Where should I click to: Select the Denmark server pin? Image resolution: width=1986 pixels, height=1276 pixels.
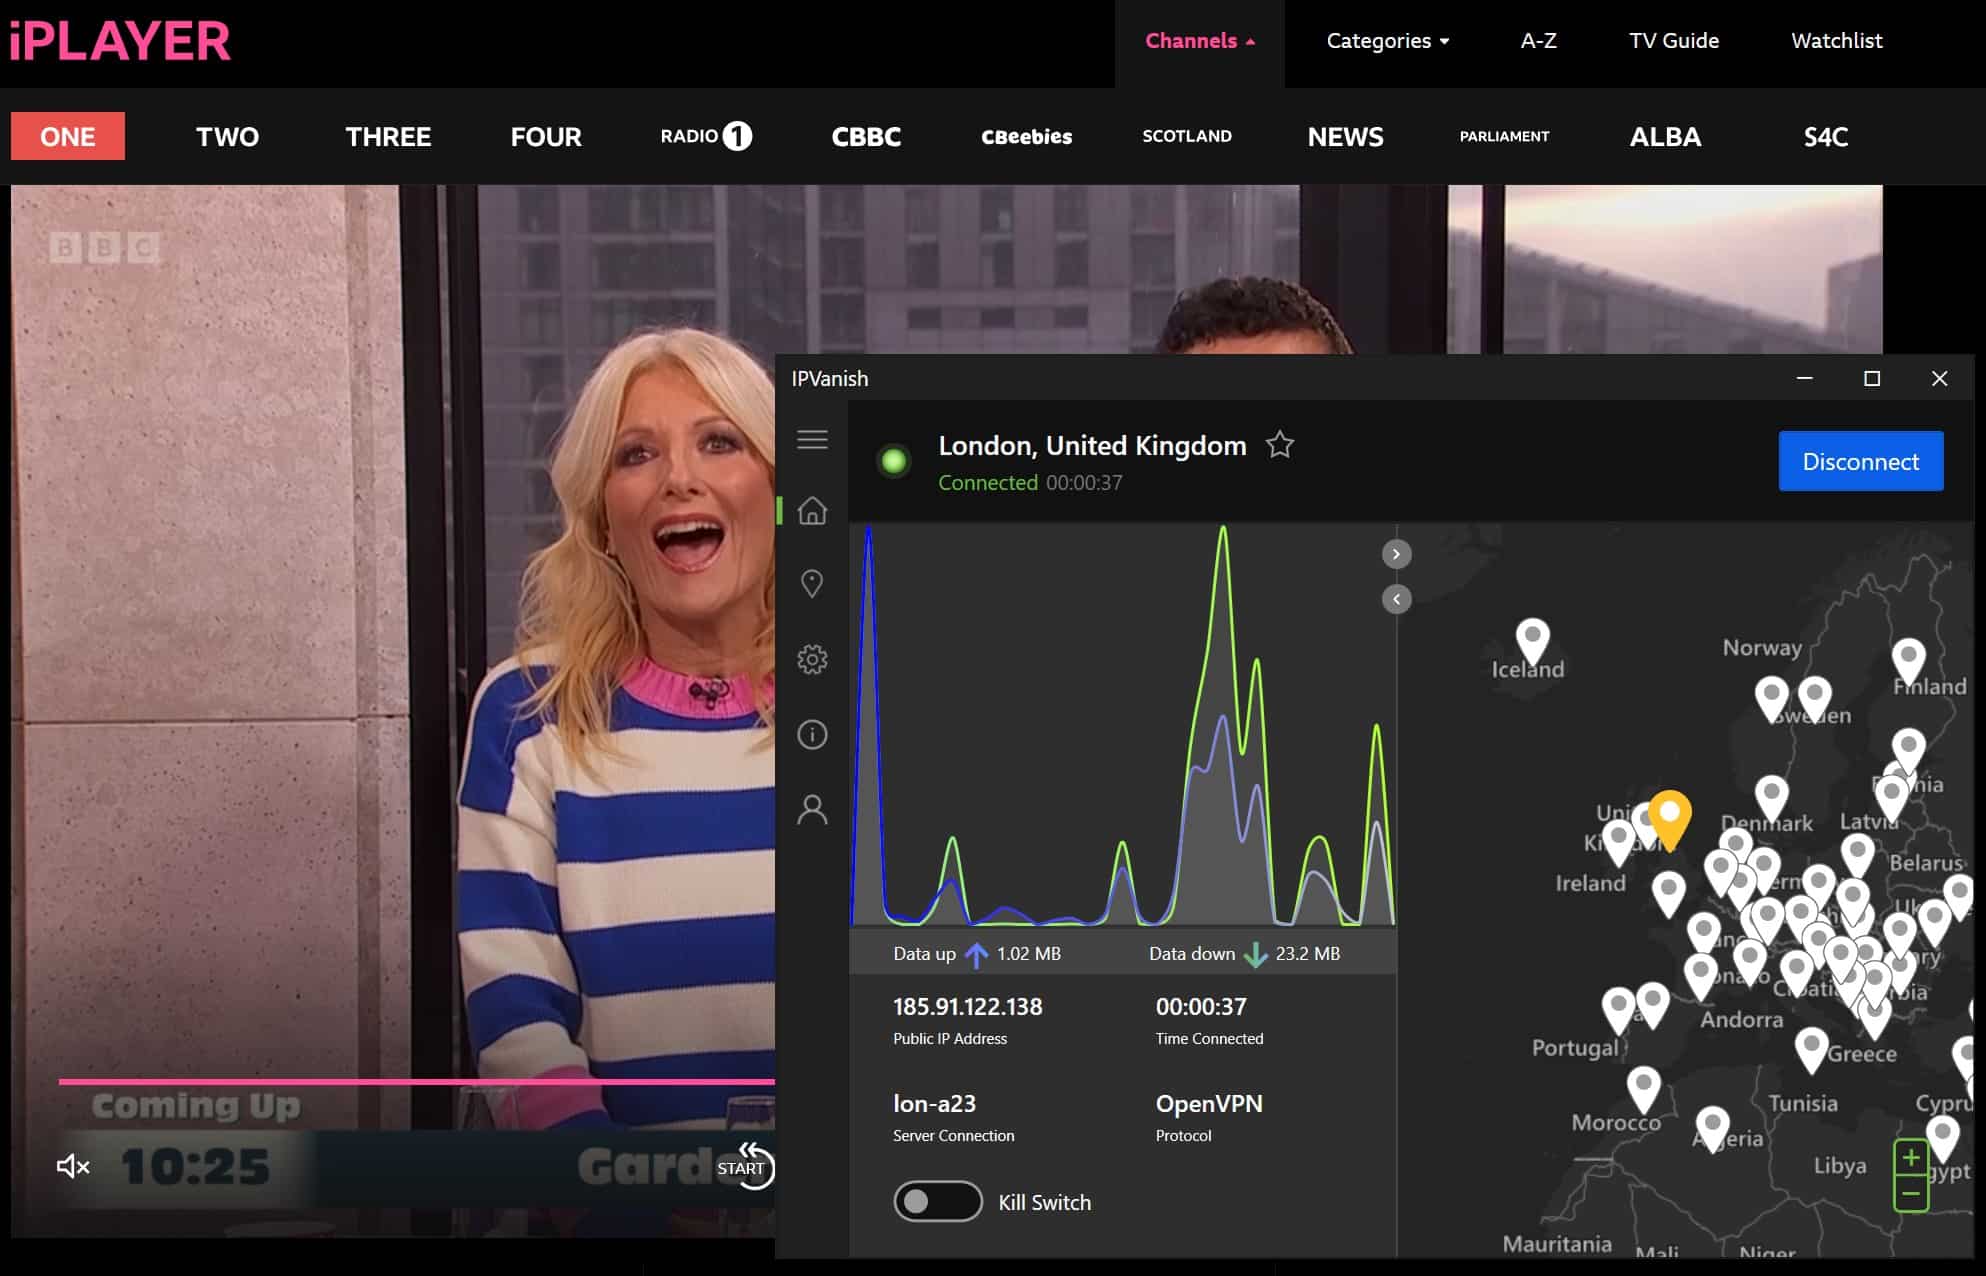1771,799
